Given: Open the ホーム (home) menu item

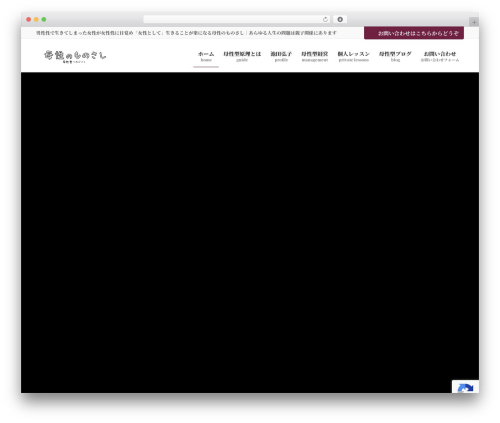Looking at the screenshot, I should (x=206, y=56).
